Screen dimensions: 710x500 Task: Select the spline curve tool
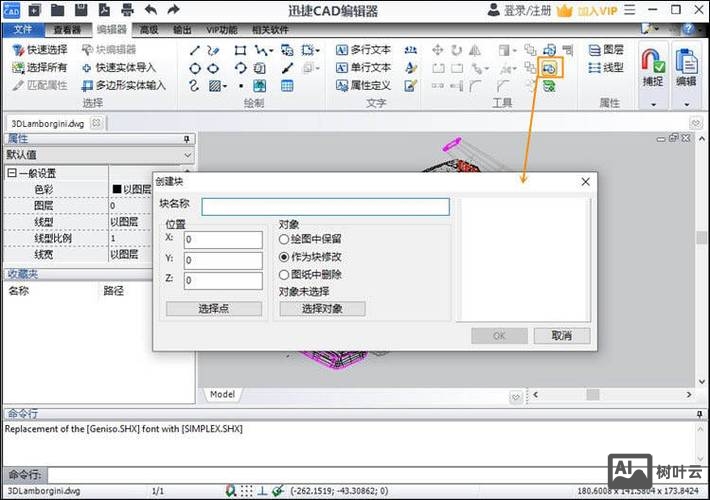(194, 86)
